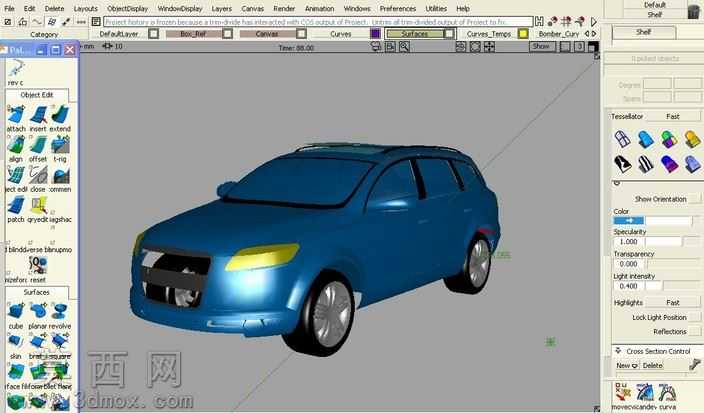Switch to the Surfaces palette tab
This screenshot has width=704, height=413.
tap(37, 292)
